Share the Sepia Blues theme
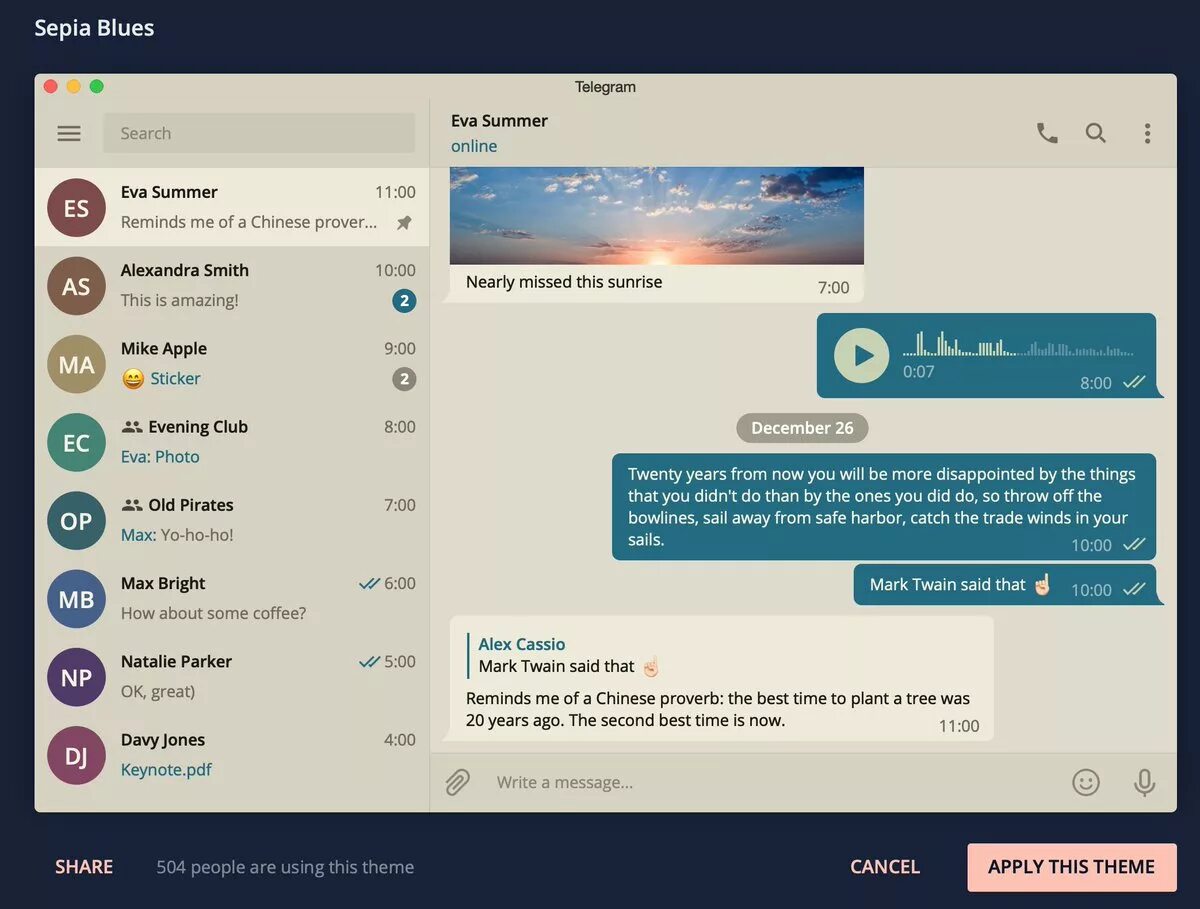 [x=84, y=867]
